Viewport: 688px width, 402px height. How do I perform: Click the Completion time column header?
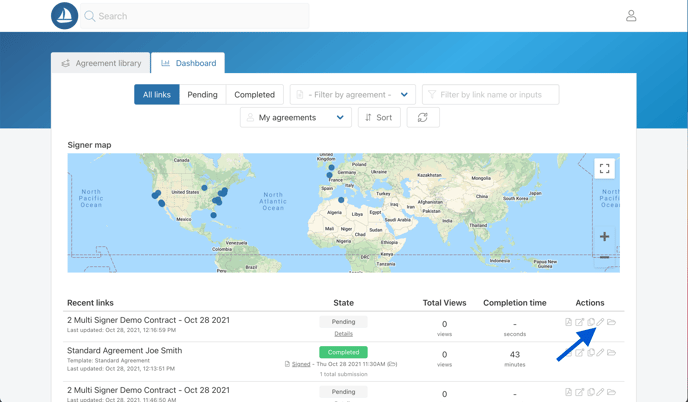tap(515, 303)
